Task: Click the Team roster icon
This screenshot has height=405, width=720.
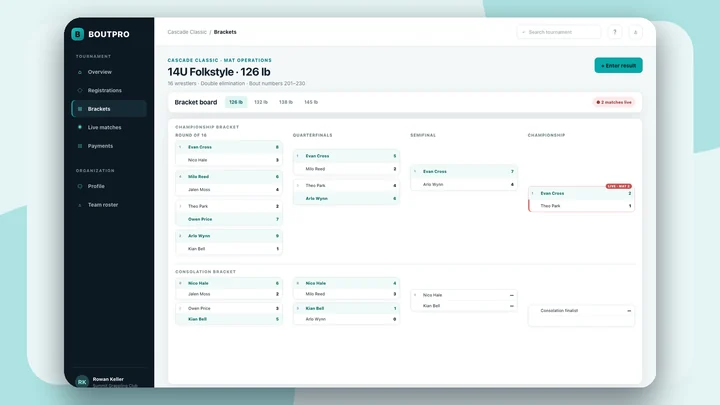Action: pos(80,205)
